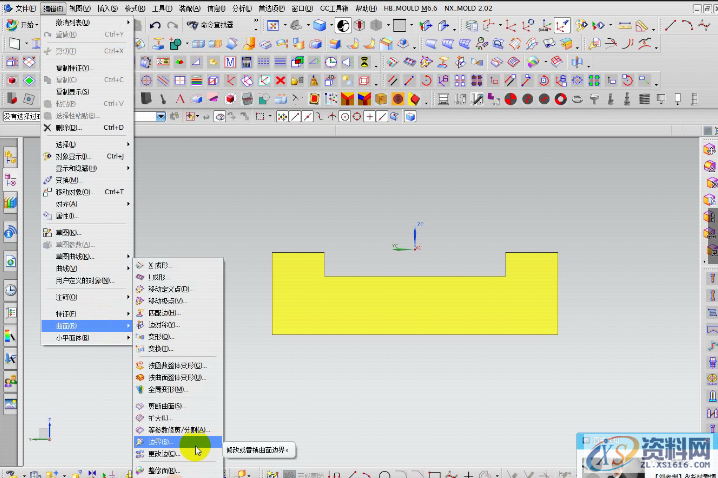Expand the selection filter combo box
718x478 pixels.
pos(162,117)
